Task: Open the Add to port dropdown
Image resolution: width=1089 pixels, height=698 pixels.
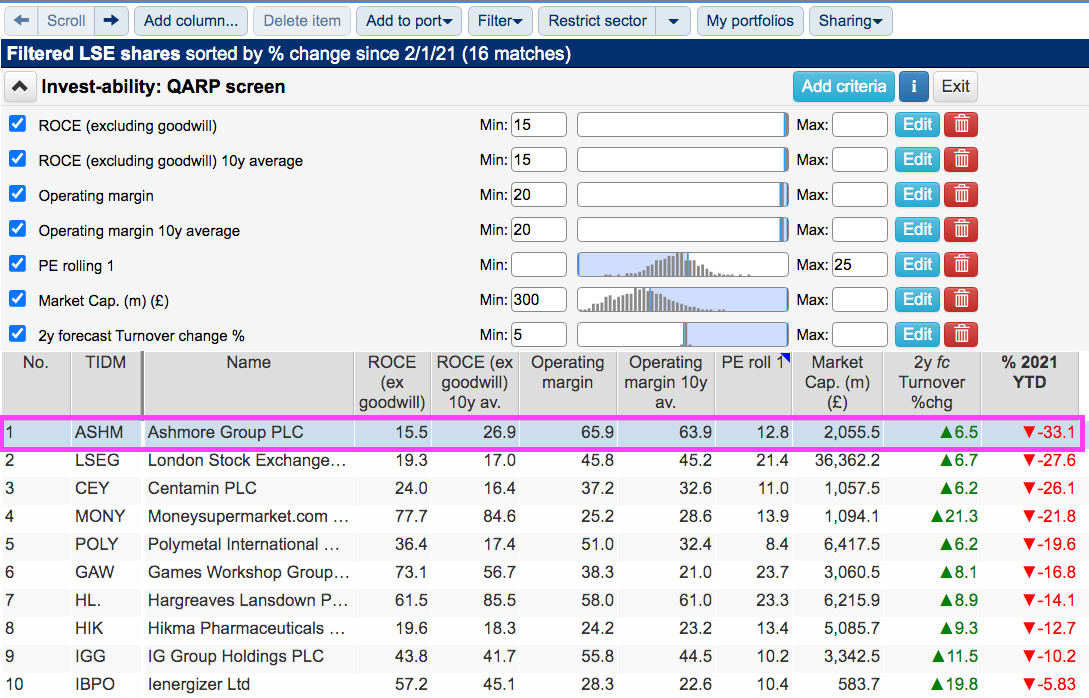Action: point(409,21)
